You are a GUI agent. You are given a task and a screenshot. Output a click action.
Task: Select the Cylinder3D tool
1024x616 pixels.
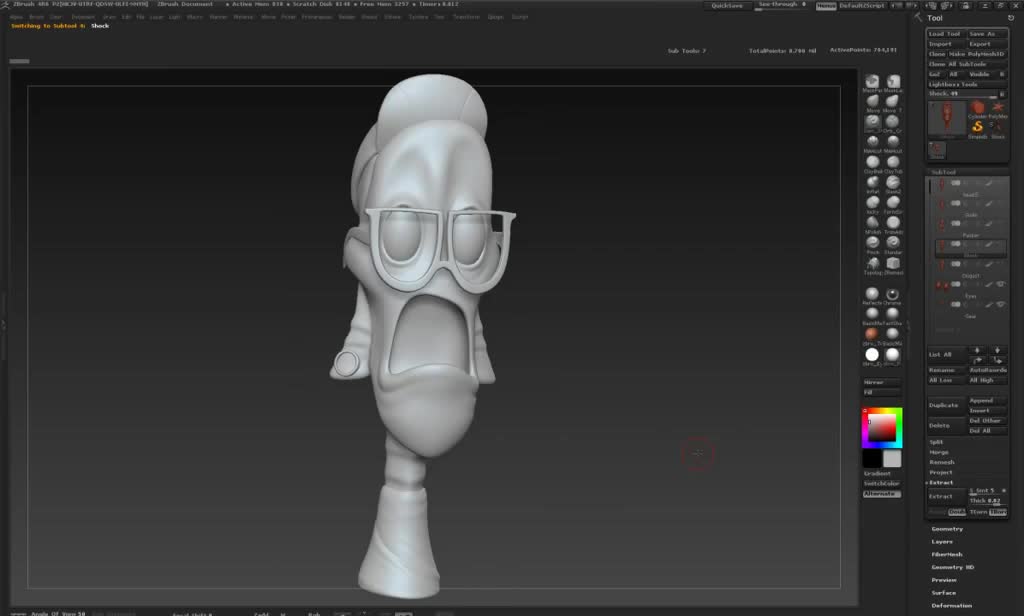(977, 108)
